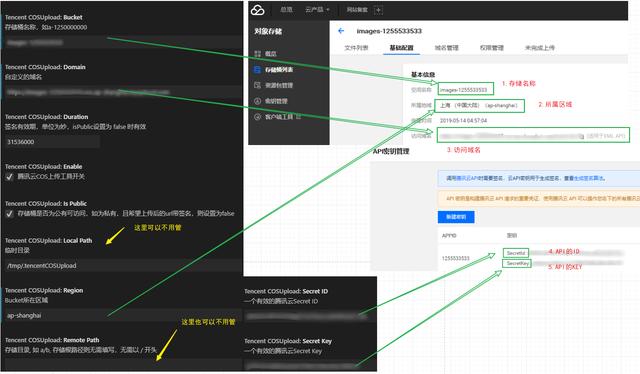Go back using the blue arrow beside images-1255533533
Screen dimensions: 640x374
pos(341,31)
